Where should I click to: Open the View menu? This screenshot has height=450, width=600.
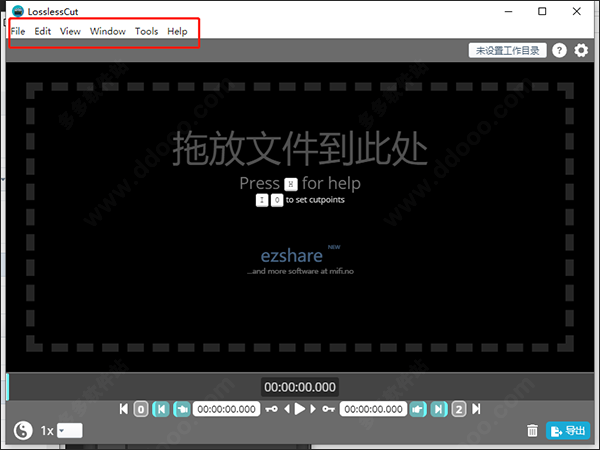click(70, 31)
